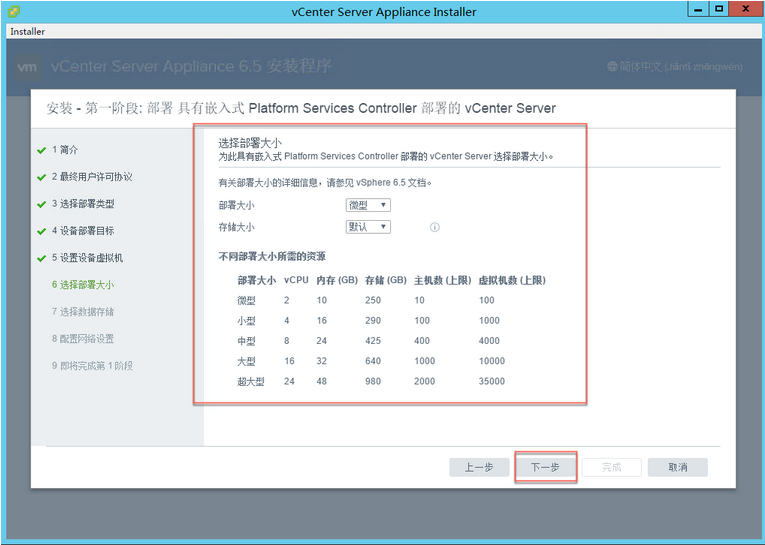Click the 微型 row label in table
Screen dimensions: 765x545
[246, 301]
